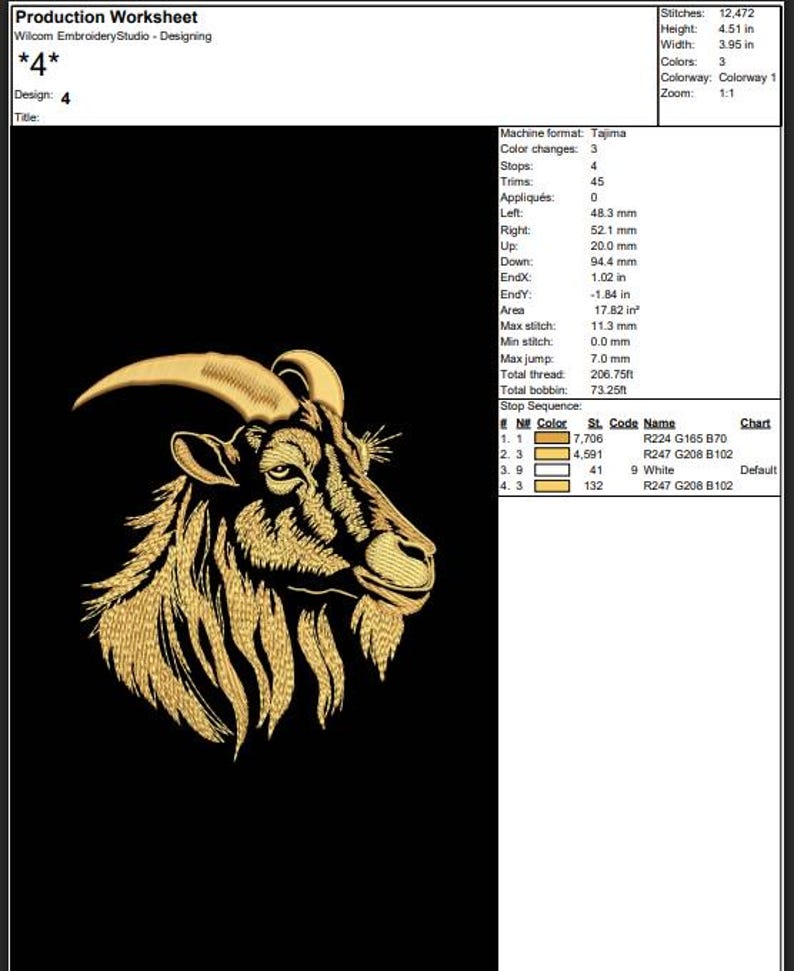Click the white swatch in stop sequence row 3
794x971 pixels.
click(551, 470)
